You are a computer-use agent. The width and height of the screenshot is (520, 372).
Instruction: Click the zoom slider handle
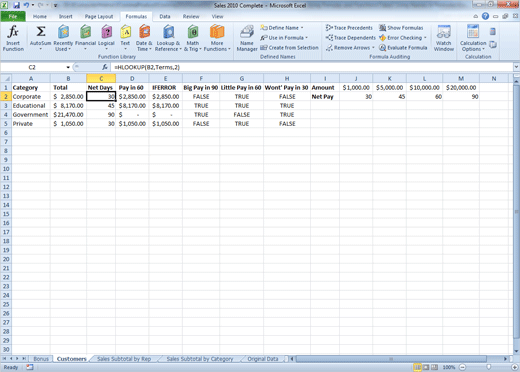(x=488, y=367)
